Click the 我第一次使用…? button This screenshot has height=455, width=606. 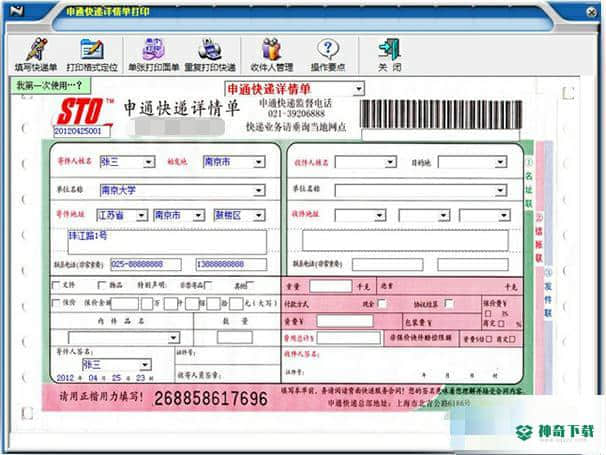tap(50, 85)
